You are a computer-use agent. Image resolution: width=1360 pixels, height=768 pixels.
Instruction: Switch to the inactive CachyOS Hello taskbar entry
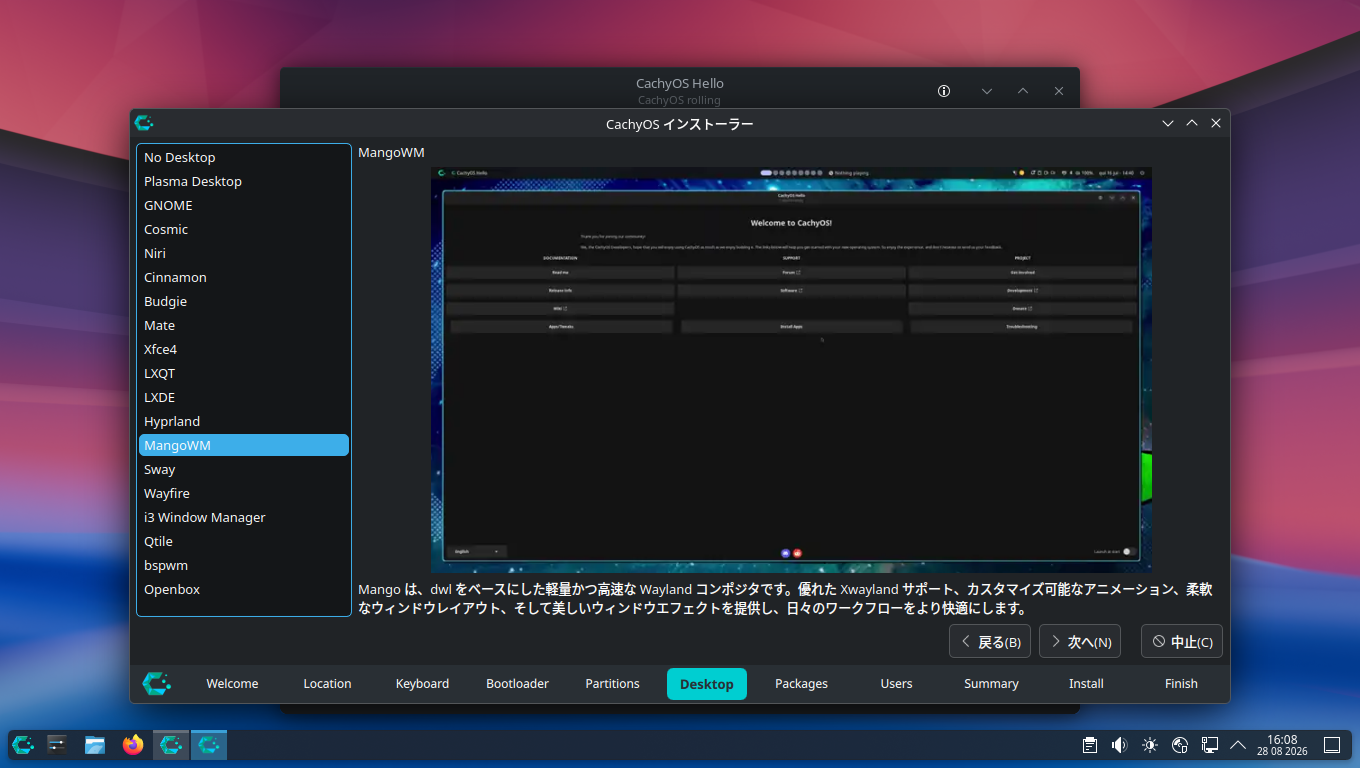point(171,744)
